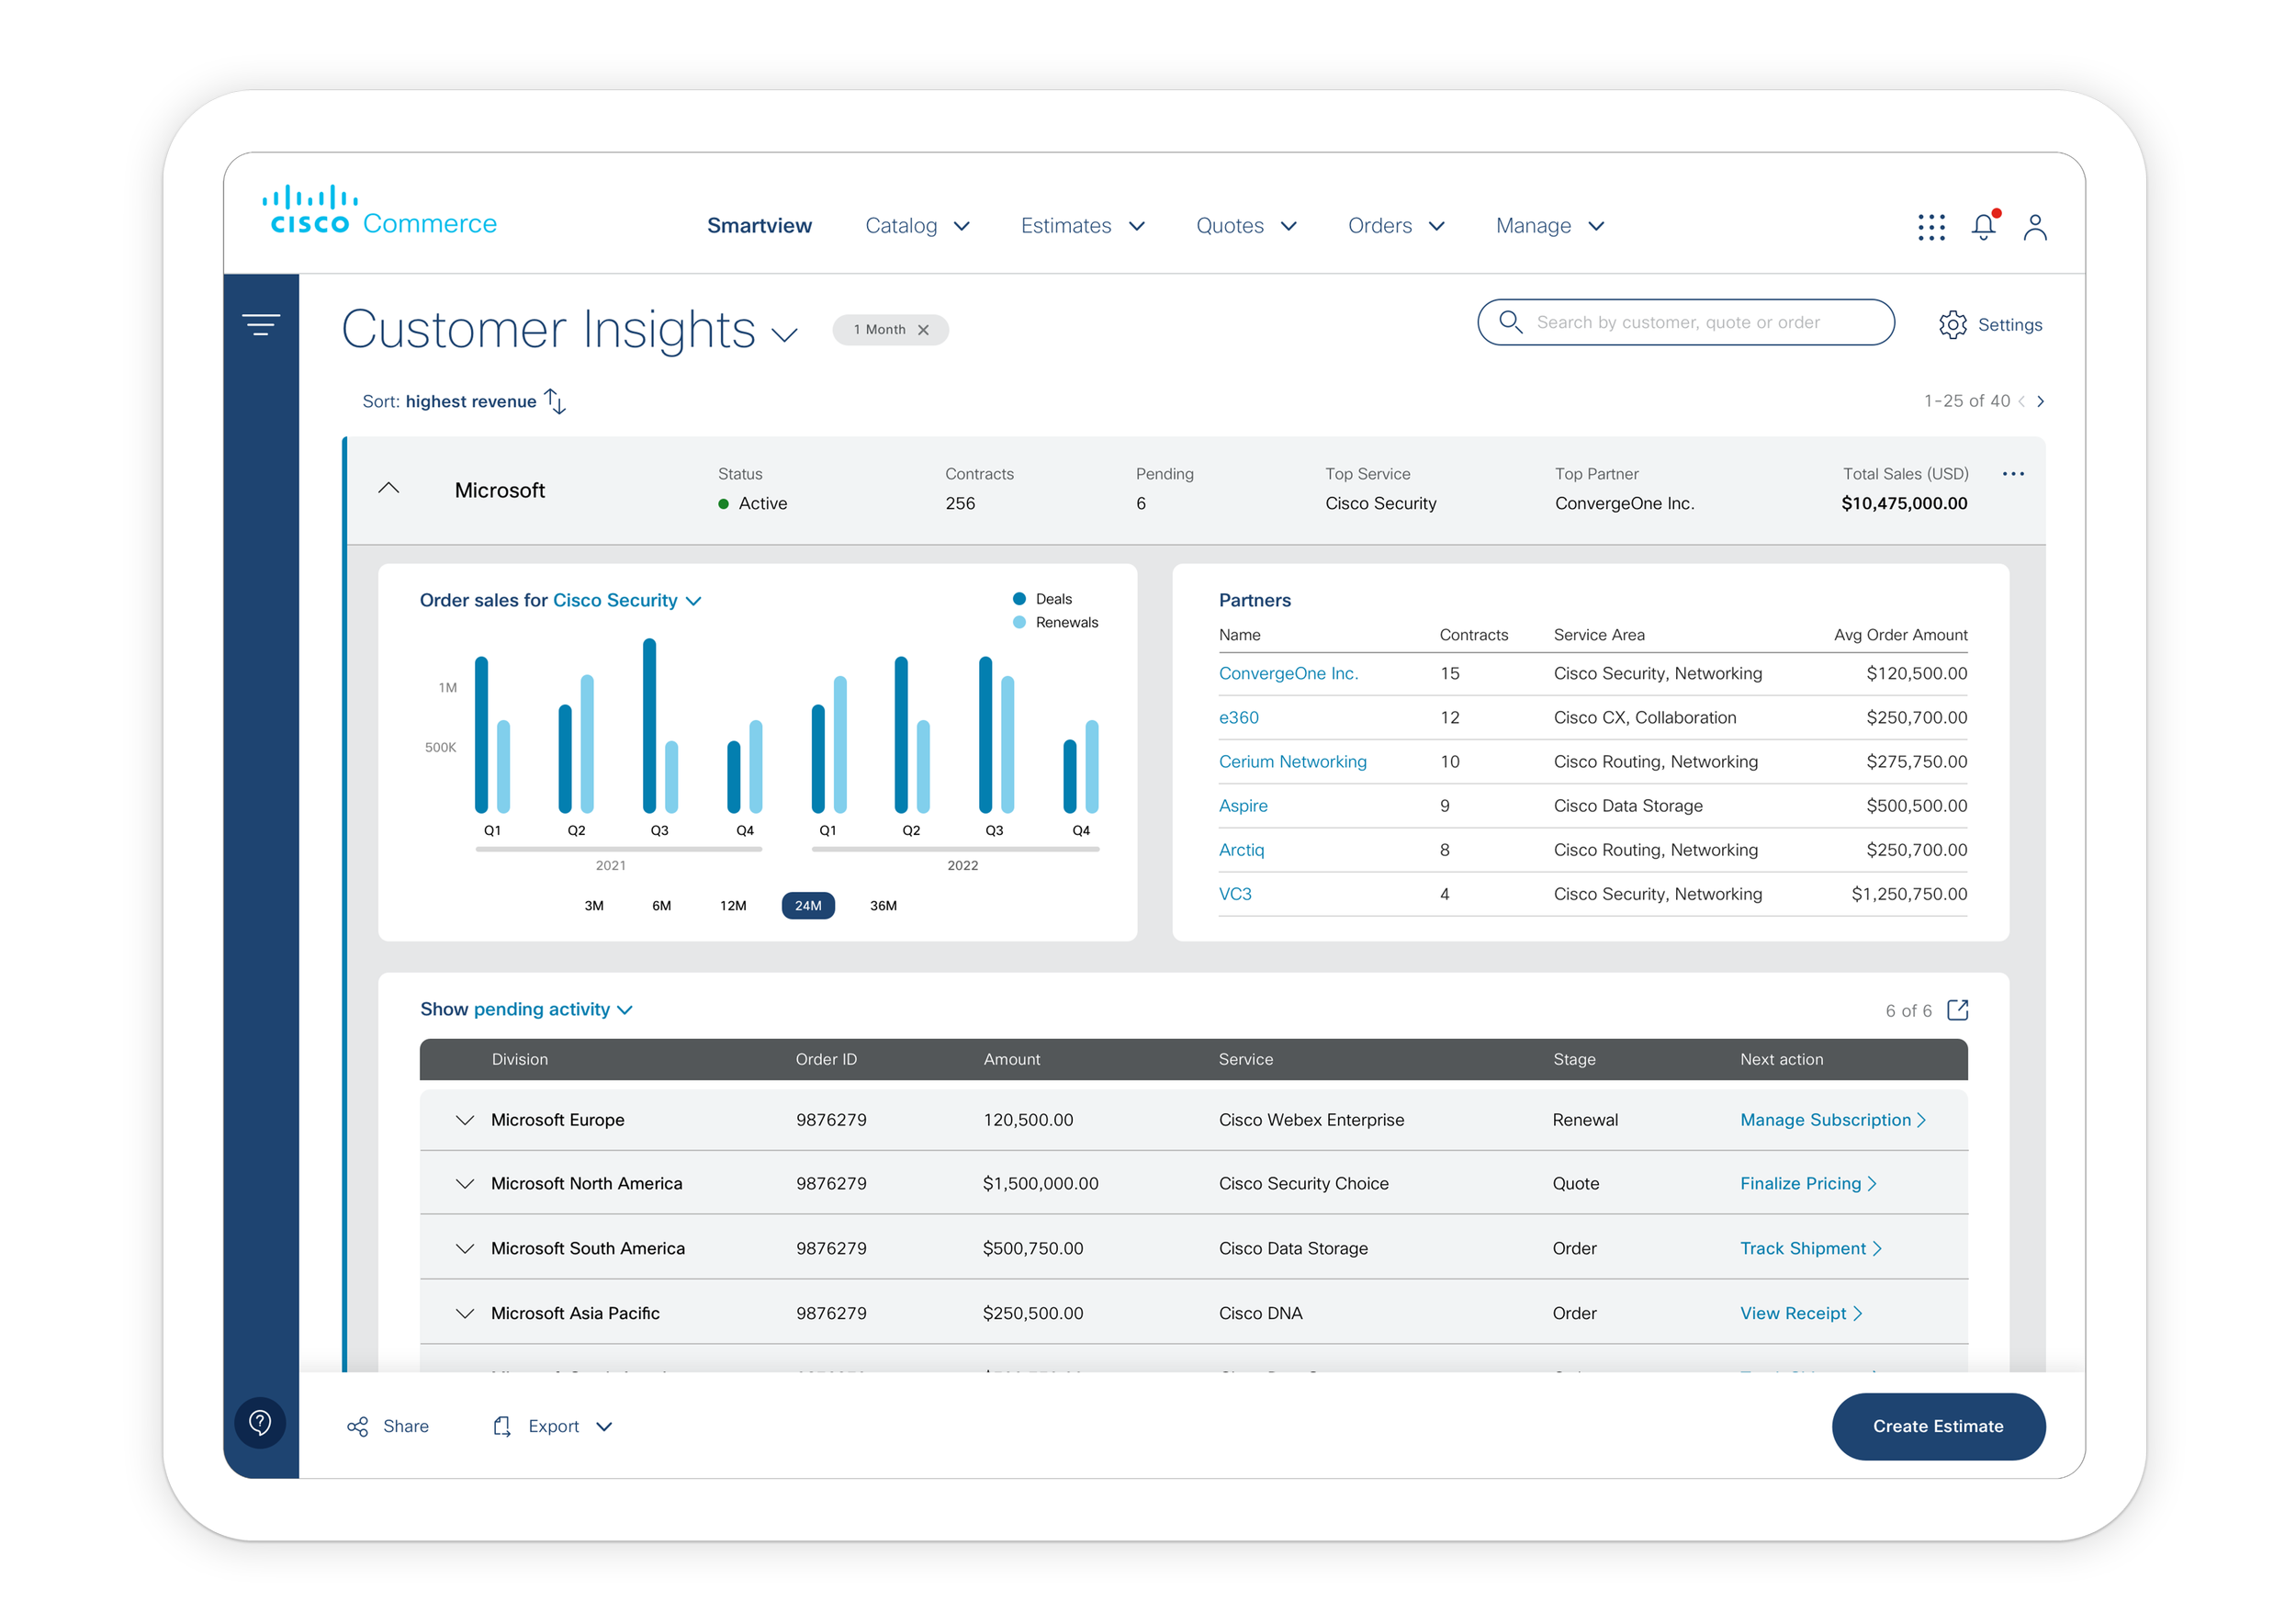Click the sort order arrows icon
The width and height of the screenshot is (2296, 1624).
click(555, 401)
